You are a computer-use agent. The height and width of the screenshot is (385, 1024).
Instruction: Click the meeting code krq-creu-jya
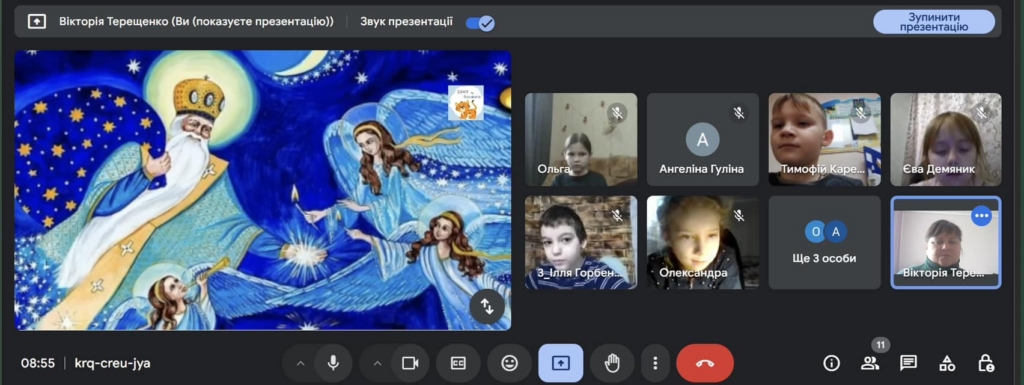(112, 363)
